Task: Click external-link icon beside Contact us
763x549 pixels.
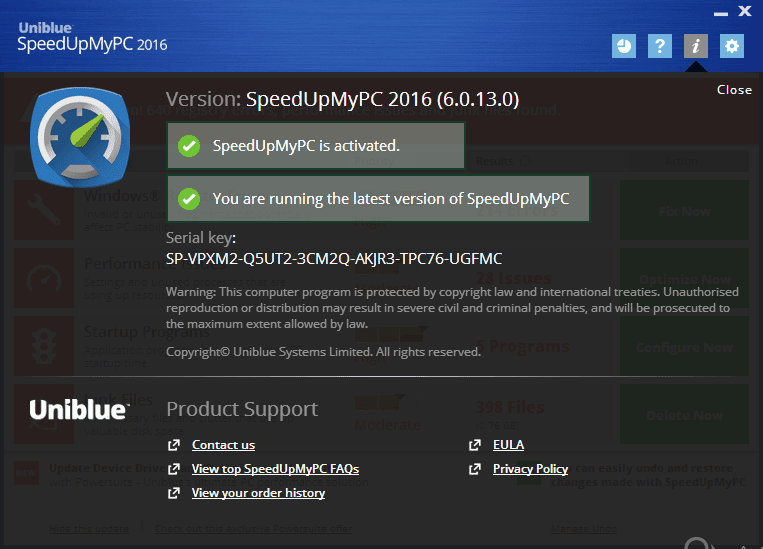Action: click(174, 445)
